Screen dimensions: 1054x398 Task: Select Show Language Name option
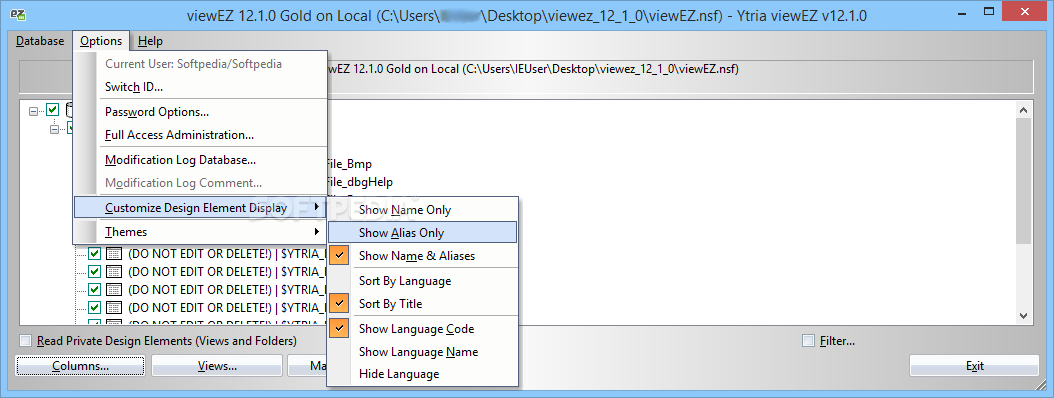pyautogui.click(x=422, y=352)
